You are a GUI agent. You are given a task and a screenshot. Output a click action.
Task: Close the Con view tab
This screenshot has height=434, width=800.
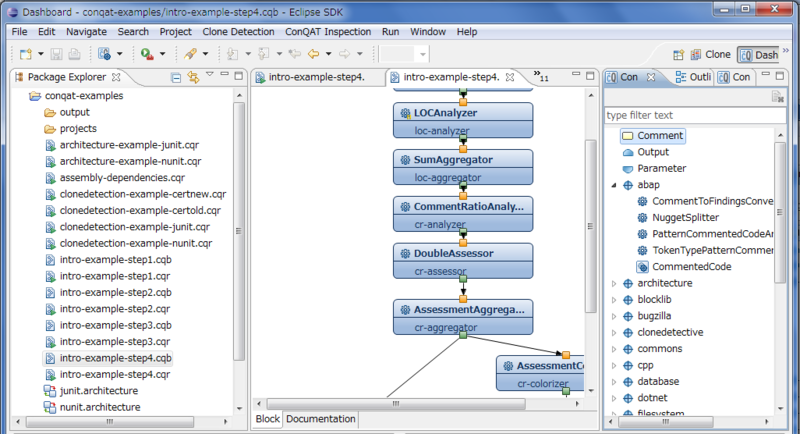click(651, 77)
